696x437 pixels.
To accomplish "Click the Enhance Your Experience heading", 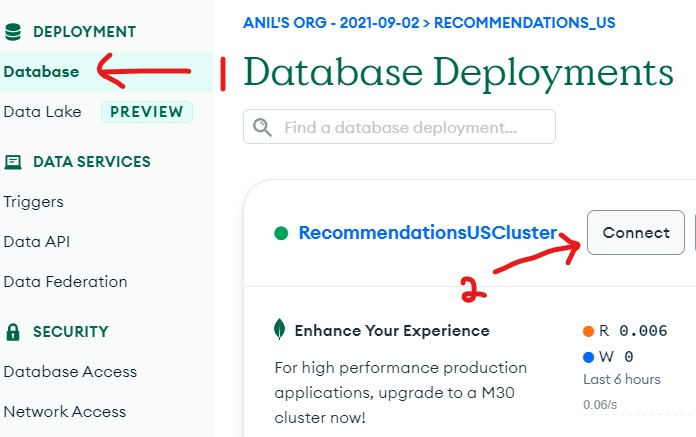I will [x=392, y=331].
